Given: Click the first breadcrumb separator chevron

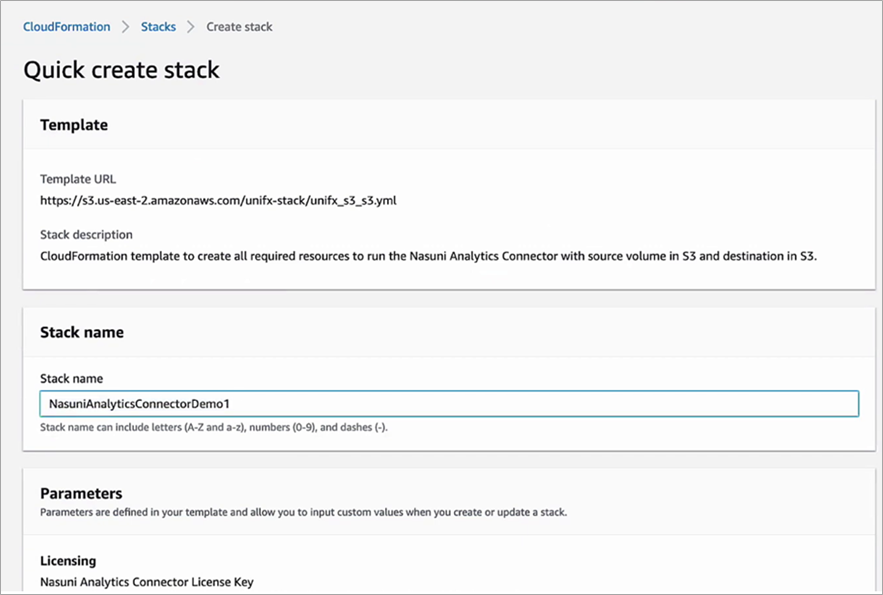Looking at the screenshot, I should (x=123, y=27).
